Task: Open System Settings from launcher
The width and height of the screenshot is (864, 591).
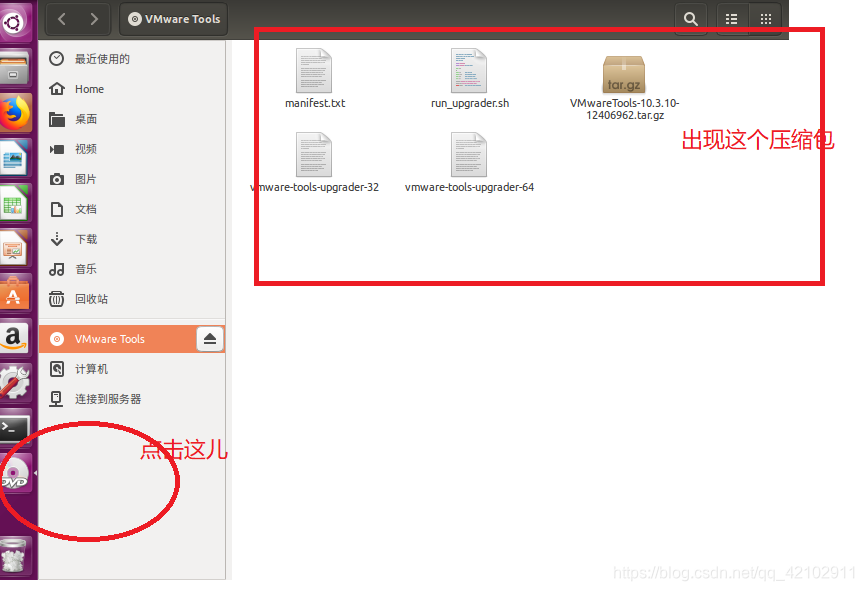Action: coord(15,382)
